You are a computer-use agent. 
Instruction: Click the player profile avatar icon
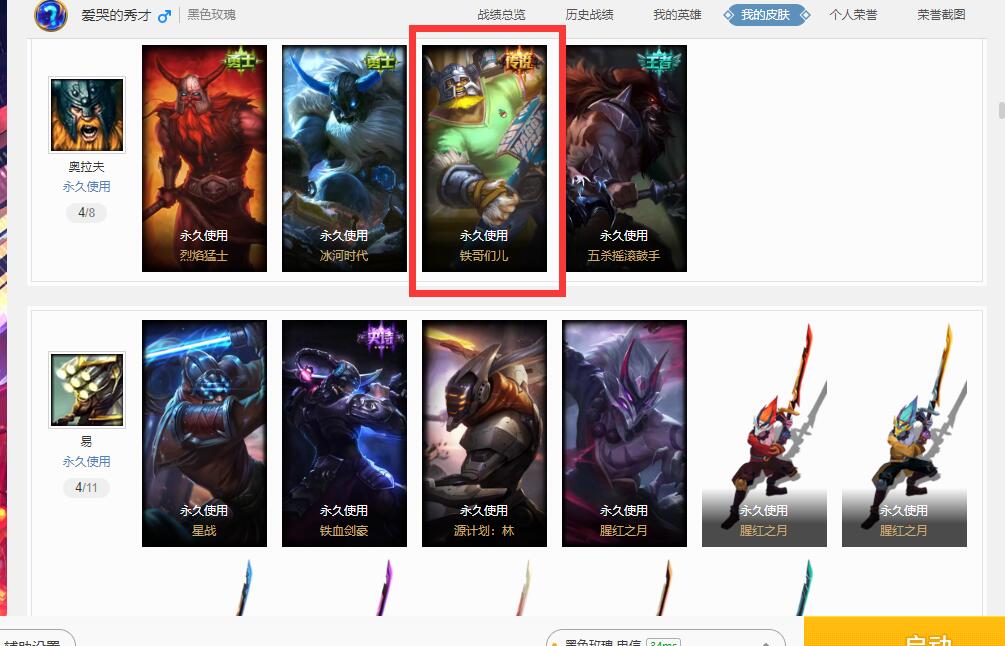tap(51, 14)
